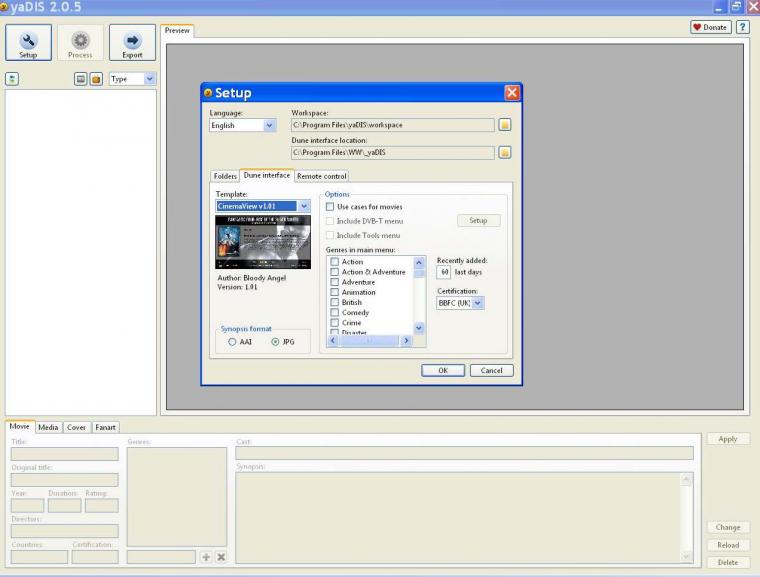Click the orange TV icon button
Viewport: 760px width, 577px height.
[96, 79]
